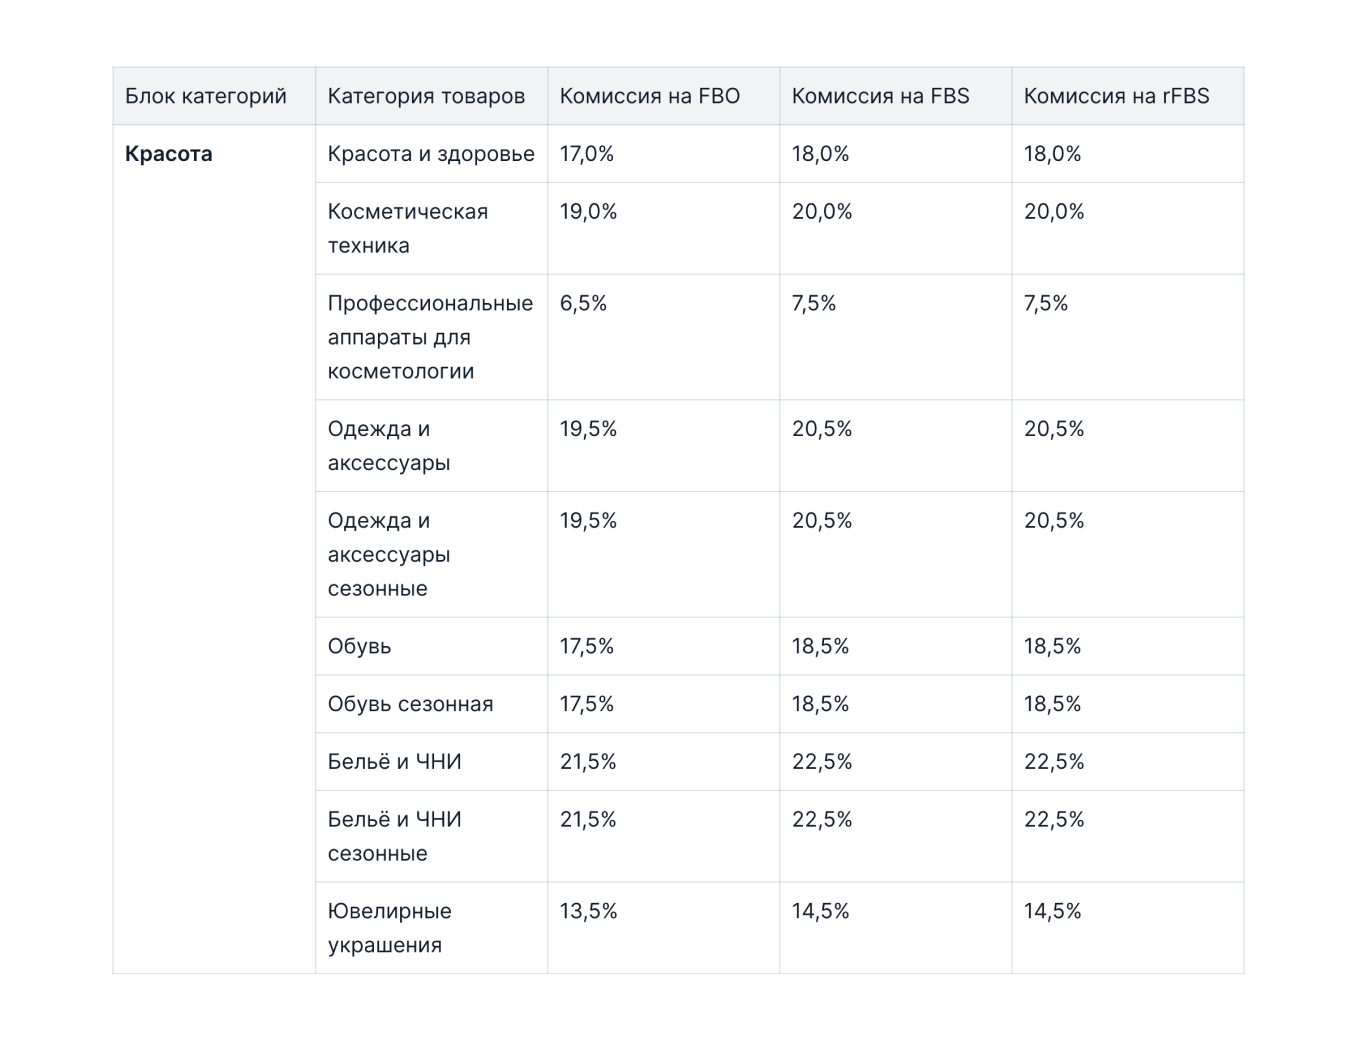Select the bold "Красота" block cell

tap(169, 154)
